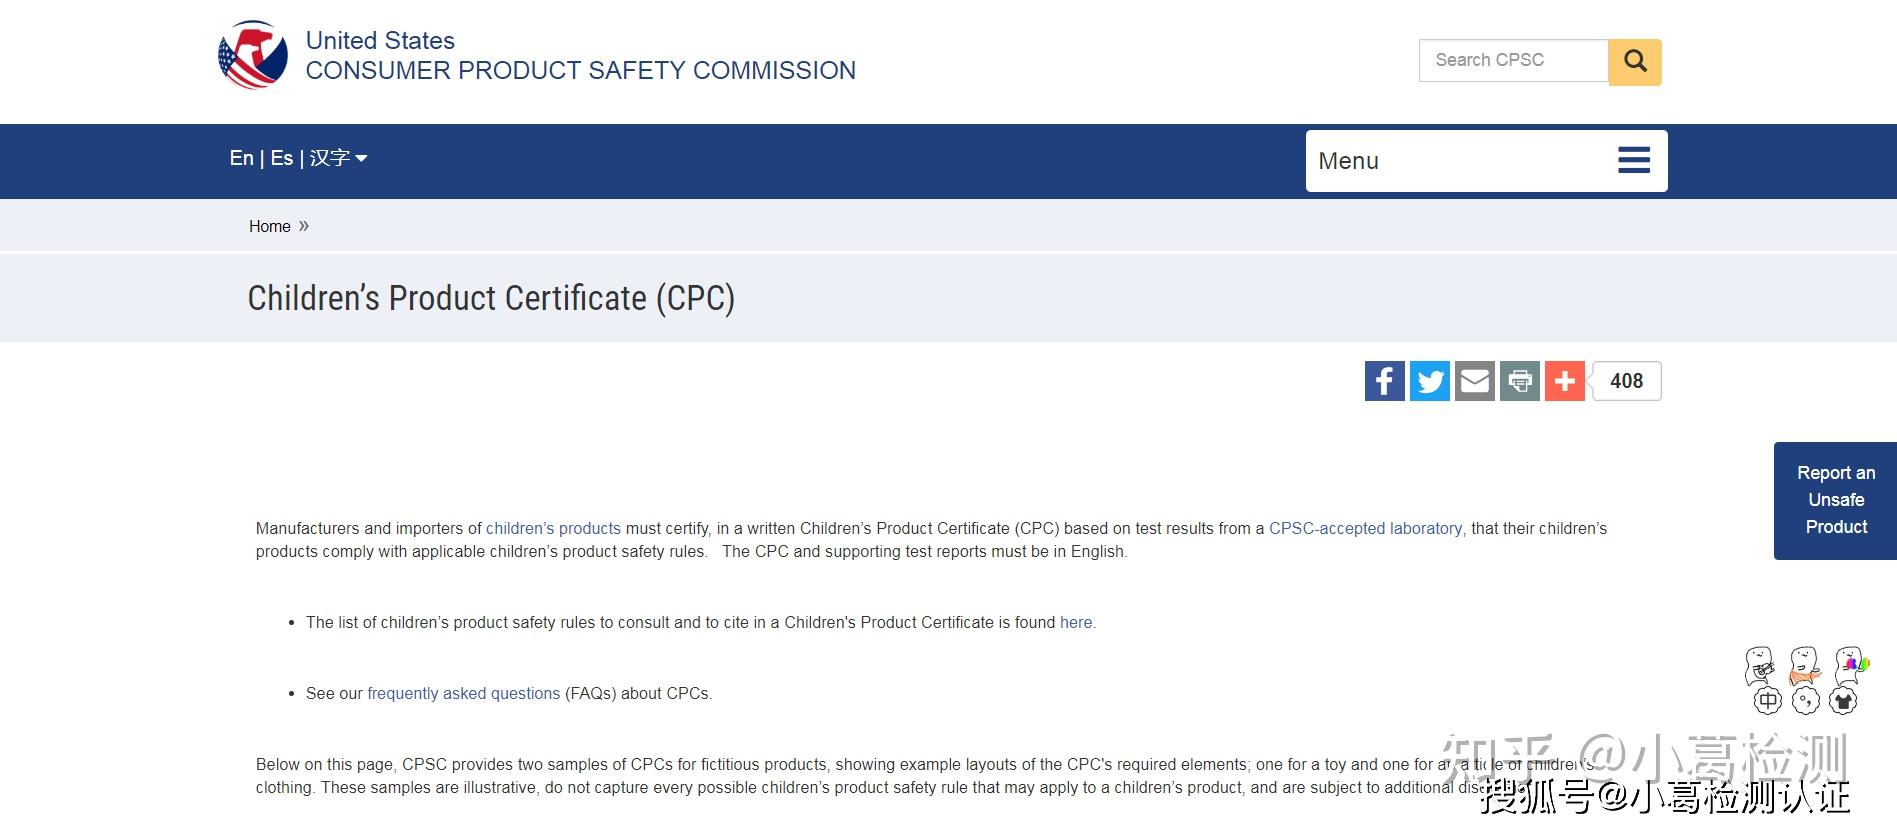Open the frequently asked questions link
The width and height of the screenshot is (1897, 836).
click(463, 693)
